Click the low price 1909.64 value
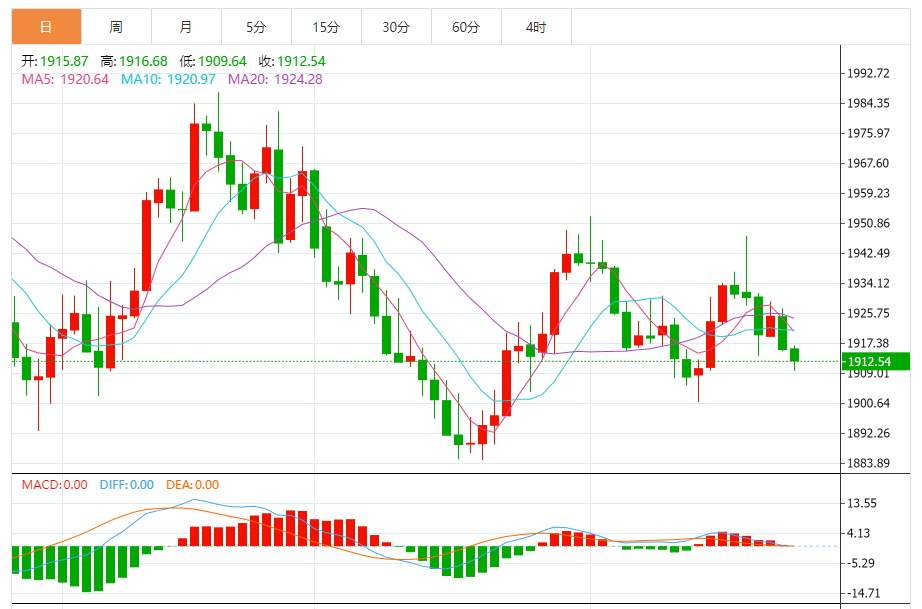Image resolution: width=922 pixels, height=609 pixels. [x=222, y=61]
